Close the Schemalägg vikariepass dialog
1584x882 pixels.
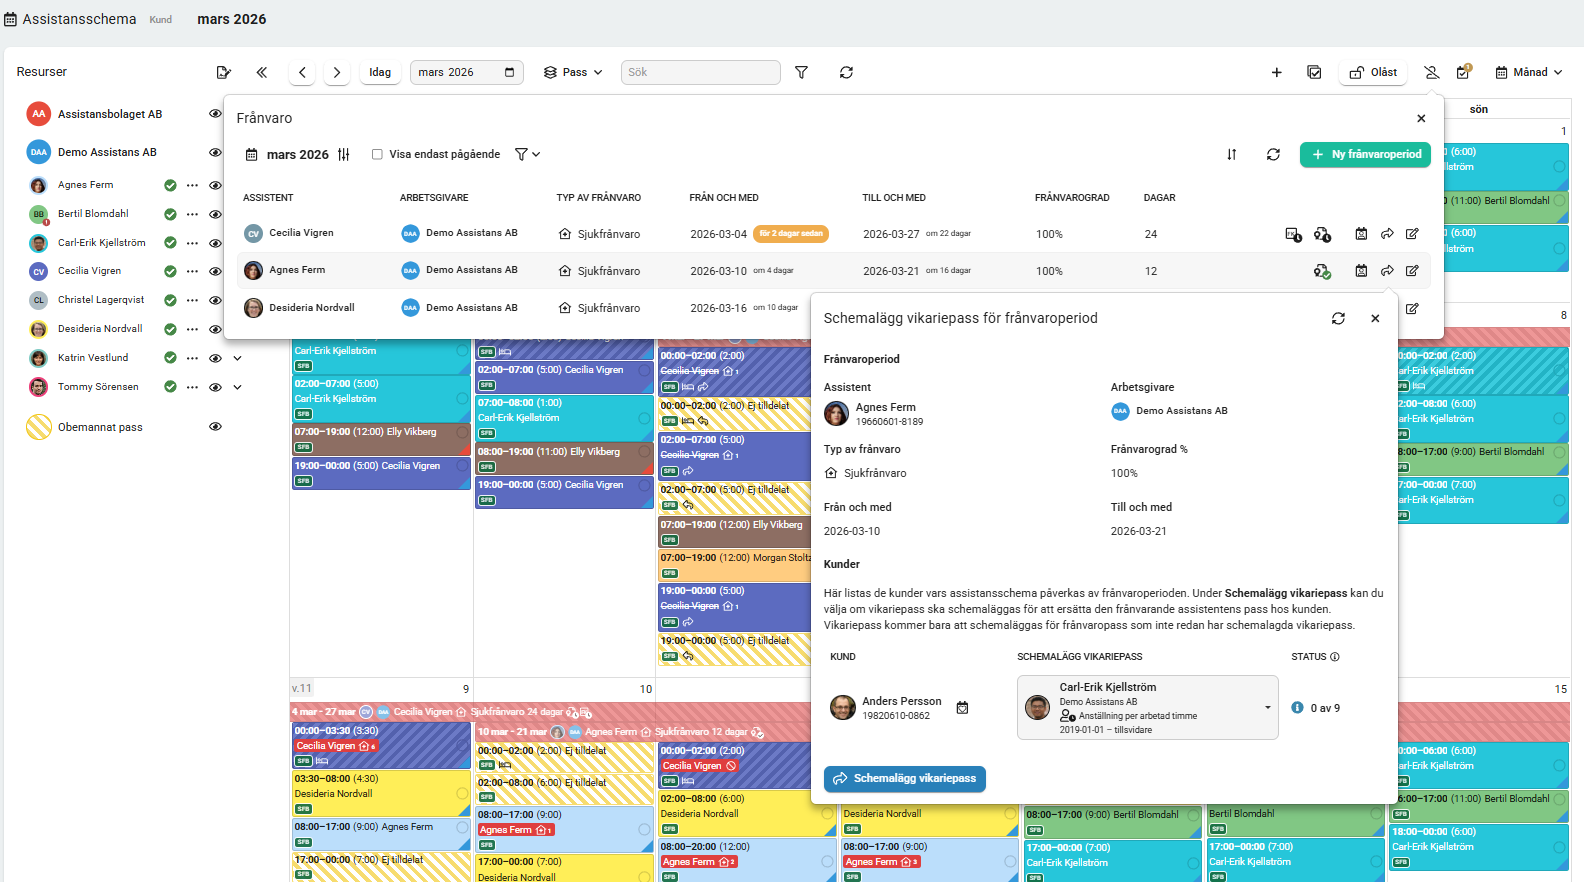(x=1375, y=318)
